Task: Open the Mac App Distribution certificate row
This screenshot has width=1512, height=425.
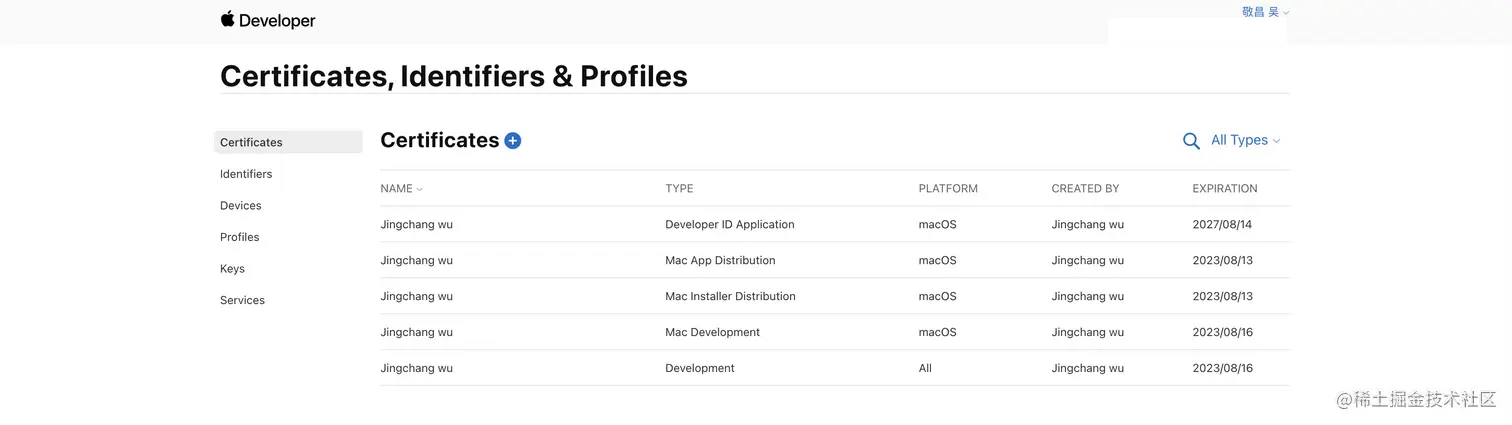Action: (835, 260)
